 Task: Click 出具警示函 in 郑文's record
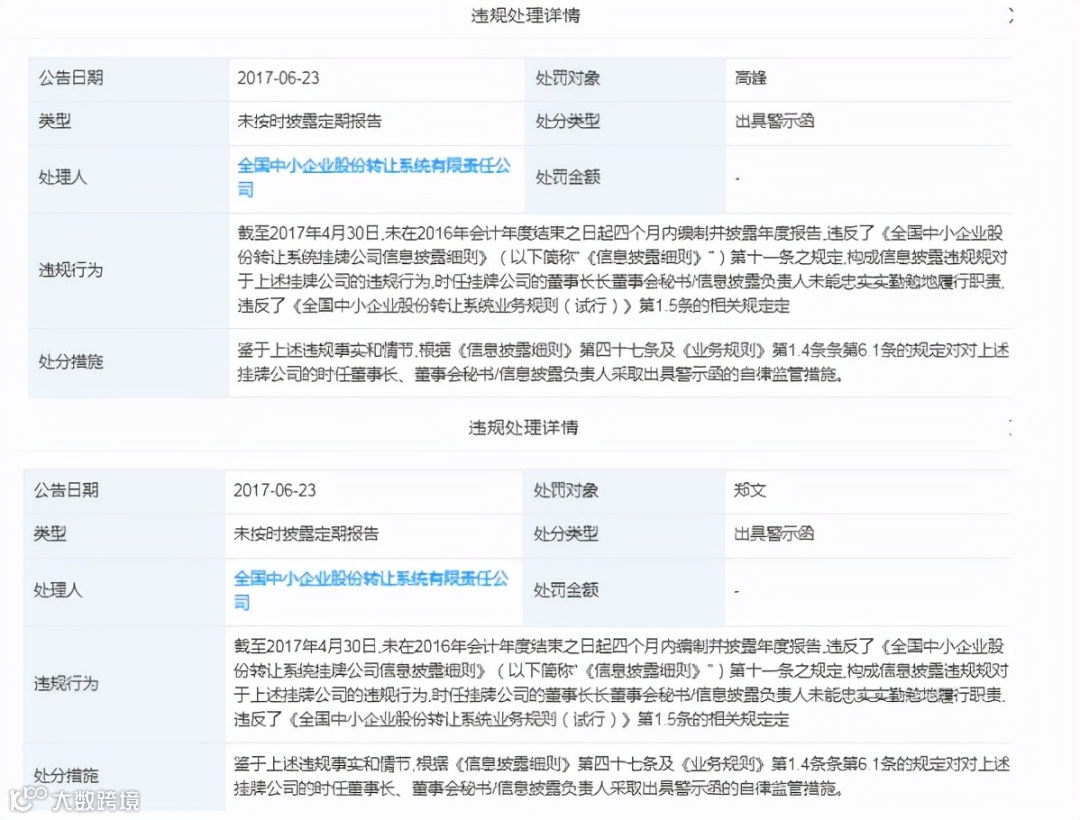[773, 534]
